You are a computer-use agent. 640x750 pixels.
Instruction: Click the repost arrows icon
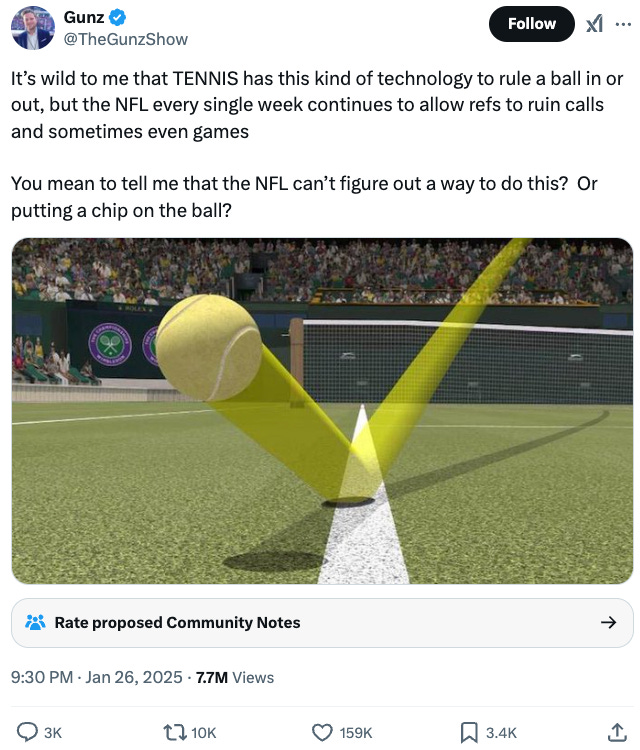click(175, 732)
